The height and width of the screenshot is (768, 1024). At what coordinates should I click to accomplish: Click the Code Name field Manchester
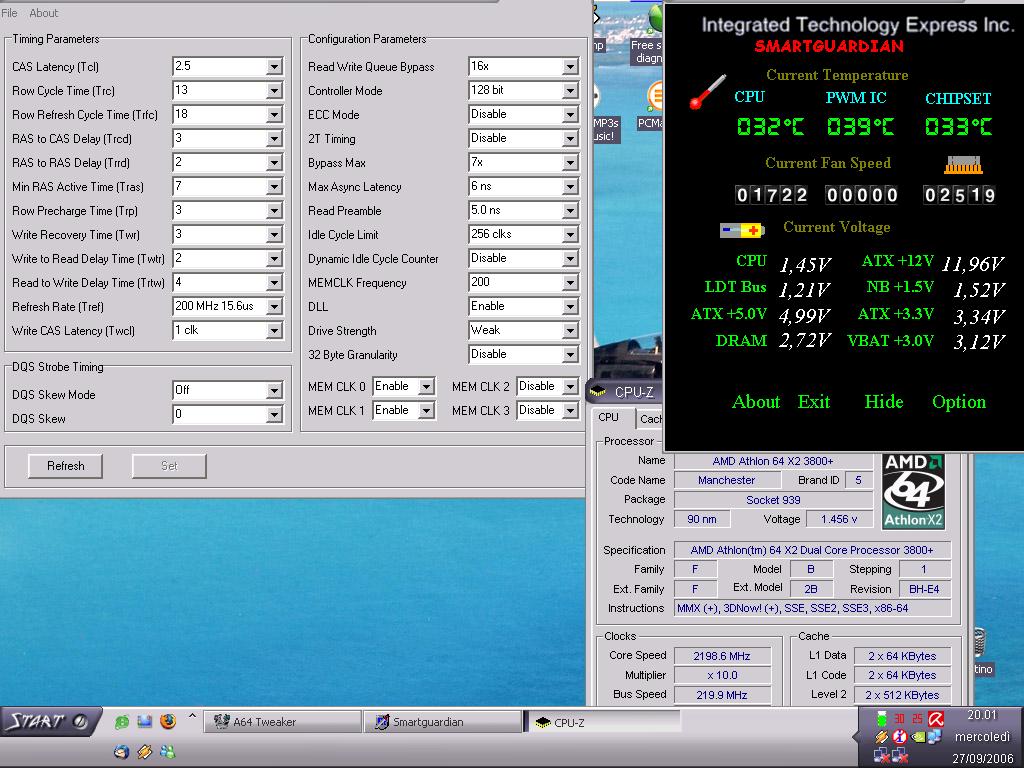[x=726, y=480]
